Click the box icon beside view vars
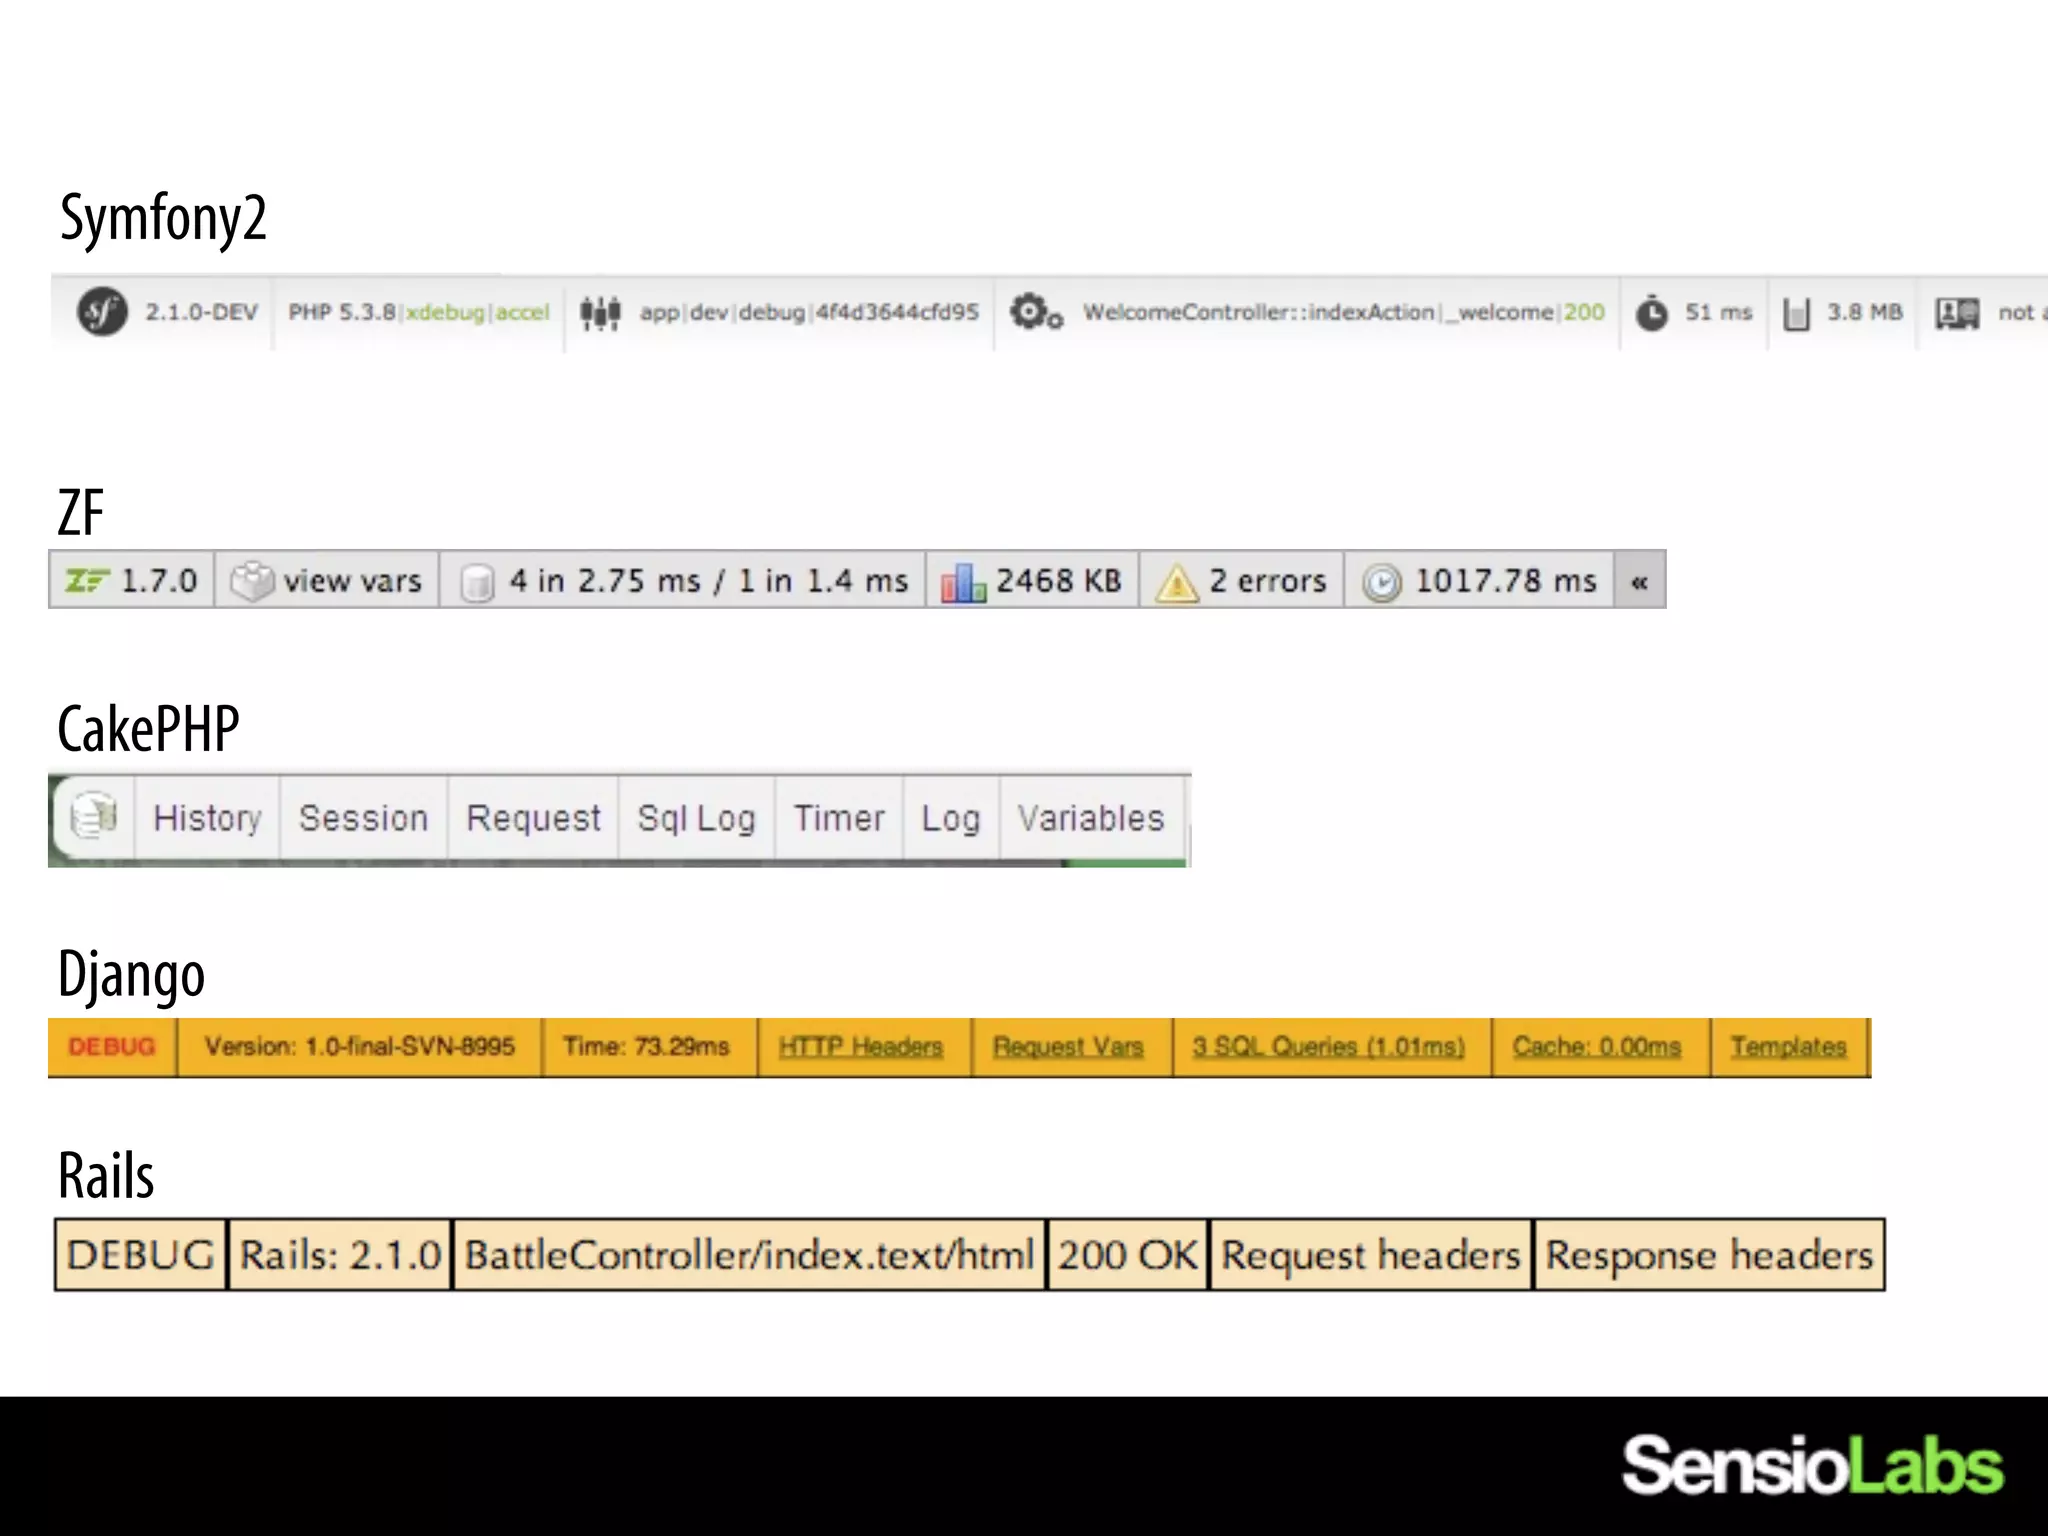The image size is (2048, 1536). pos(251,580)
